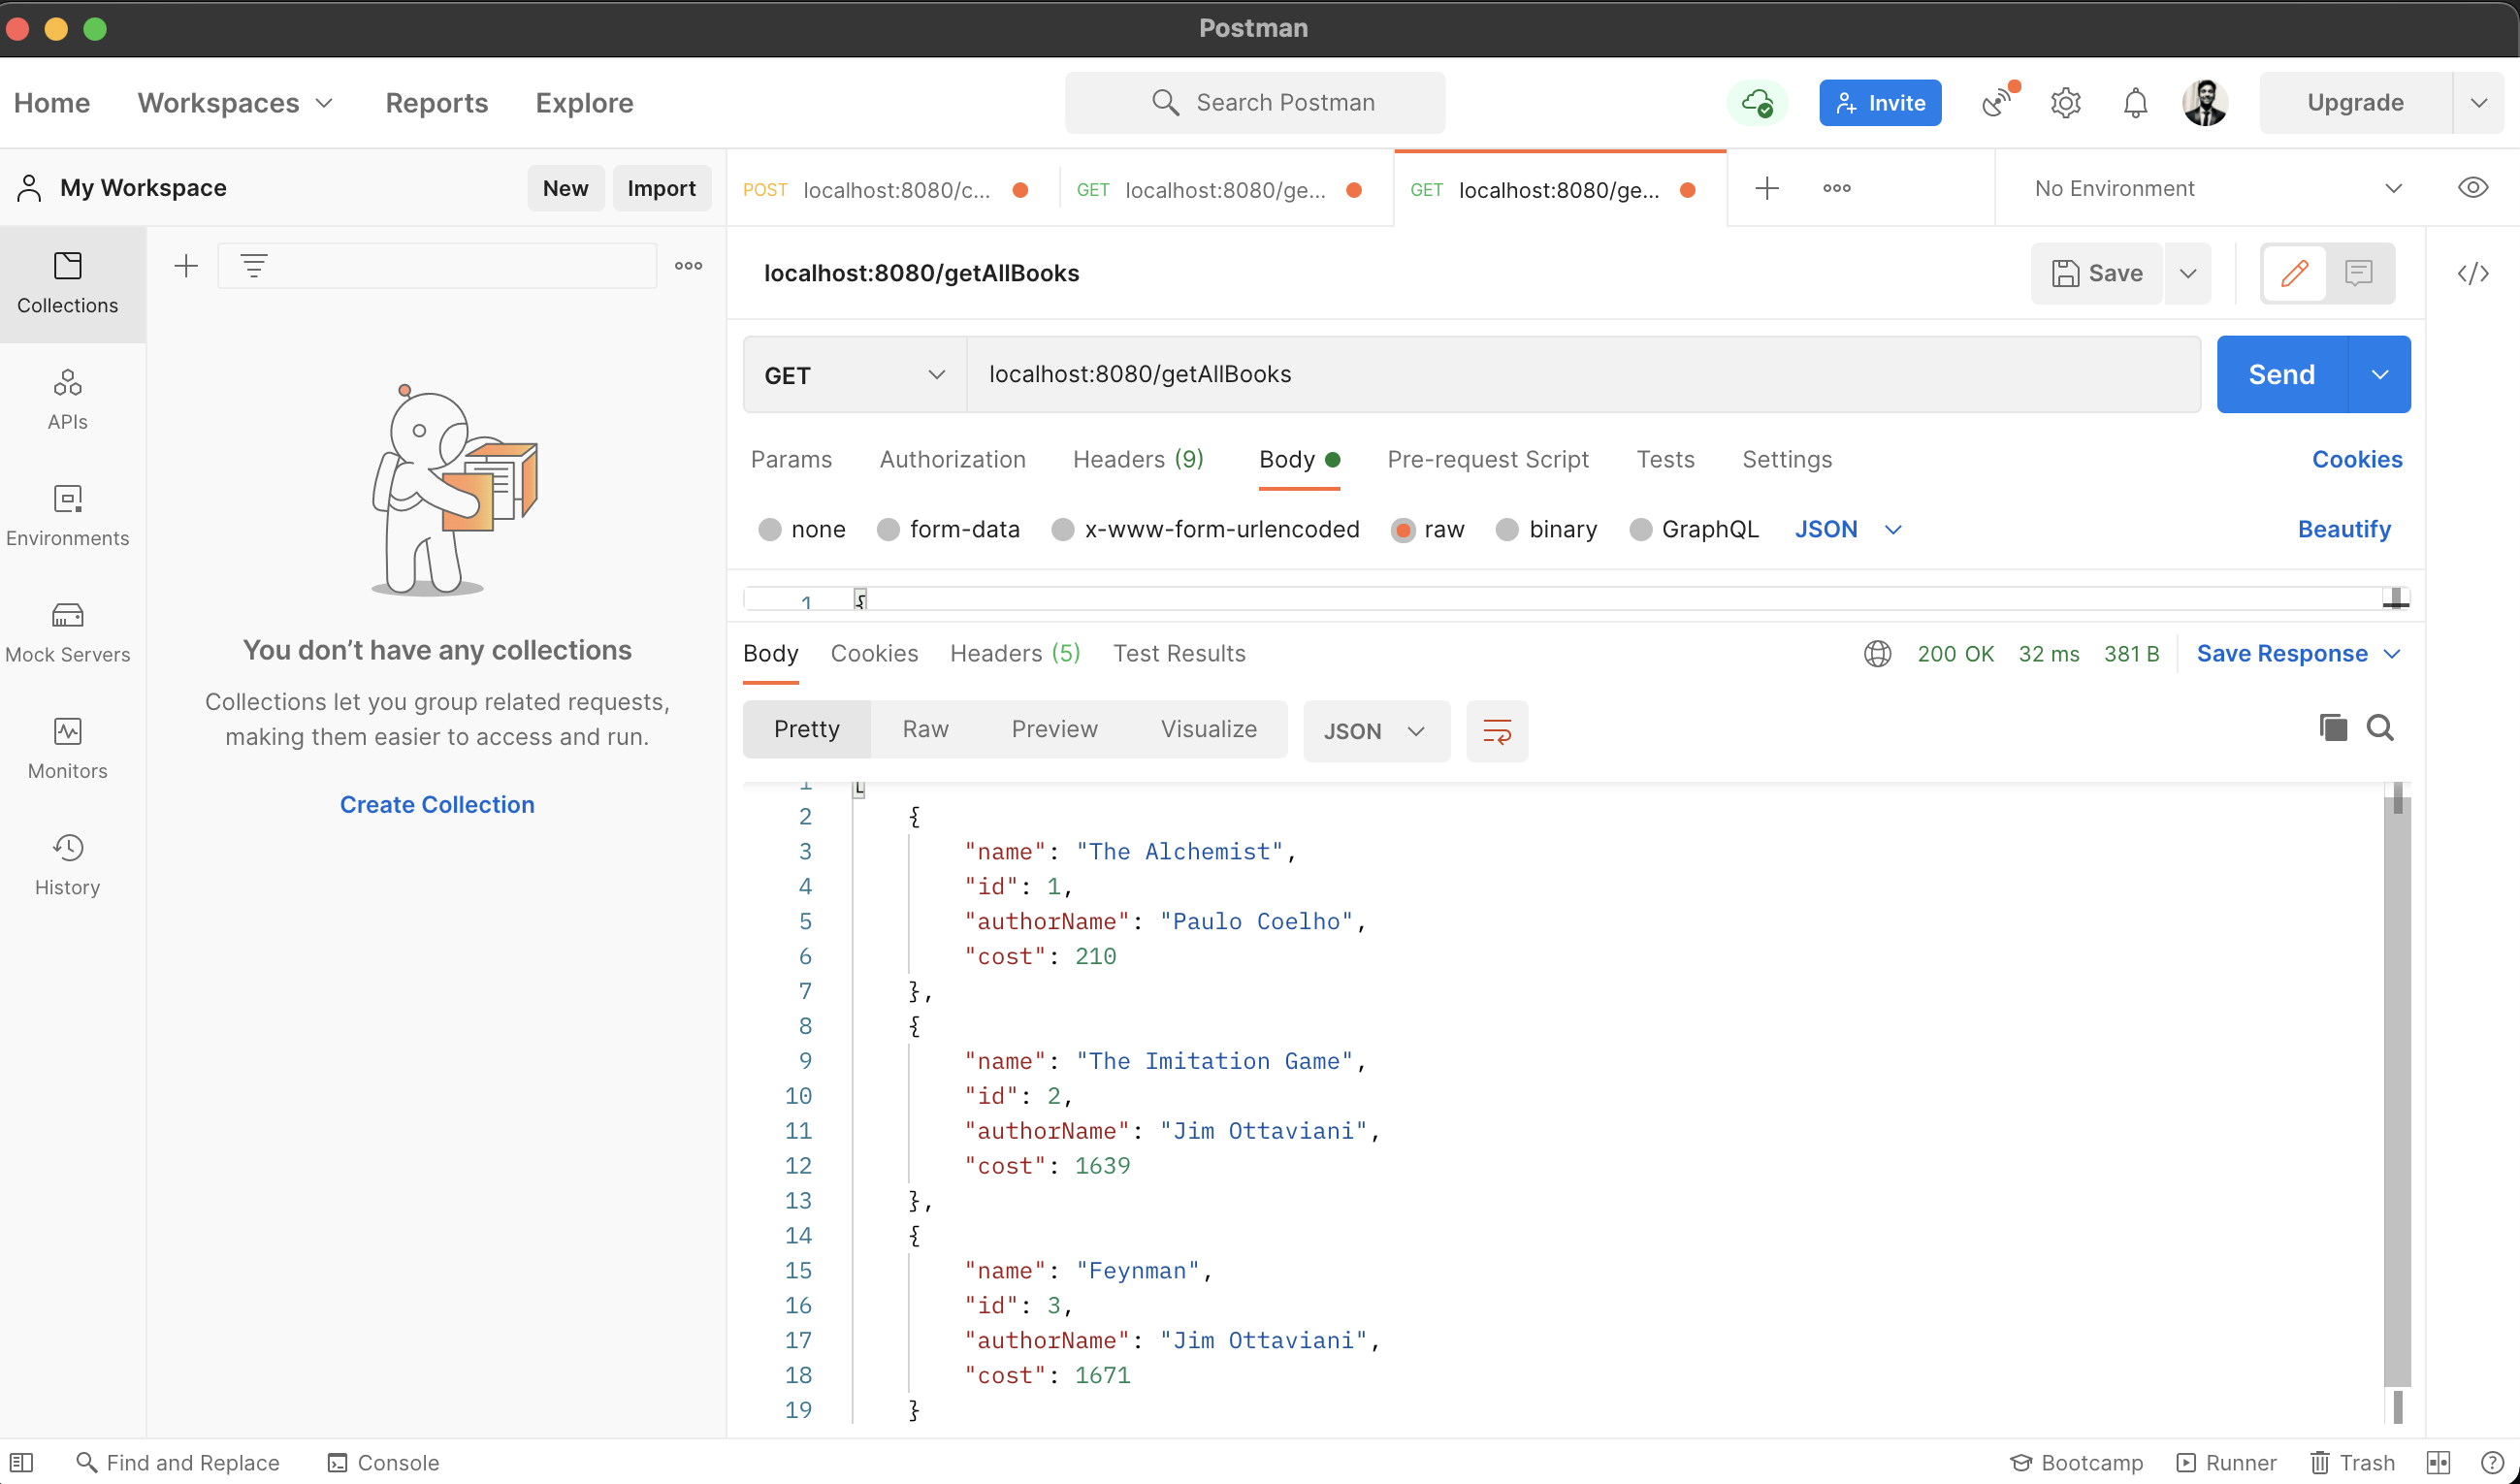The height and width of the screenshot is (1484, 2520).
Task: Switch to the Params tab
Action: click(791, 459)
